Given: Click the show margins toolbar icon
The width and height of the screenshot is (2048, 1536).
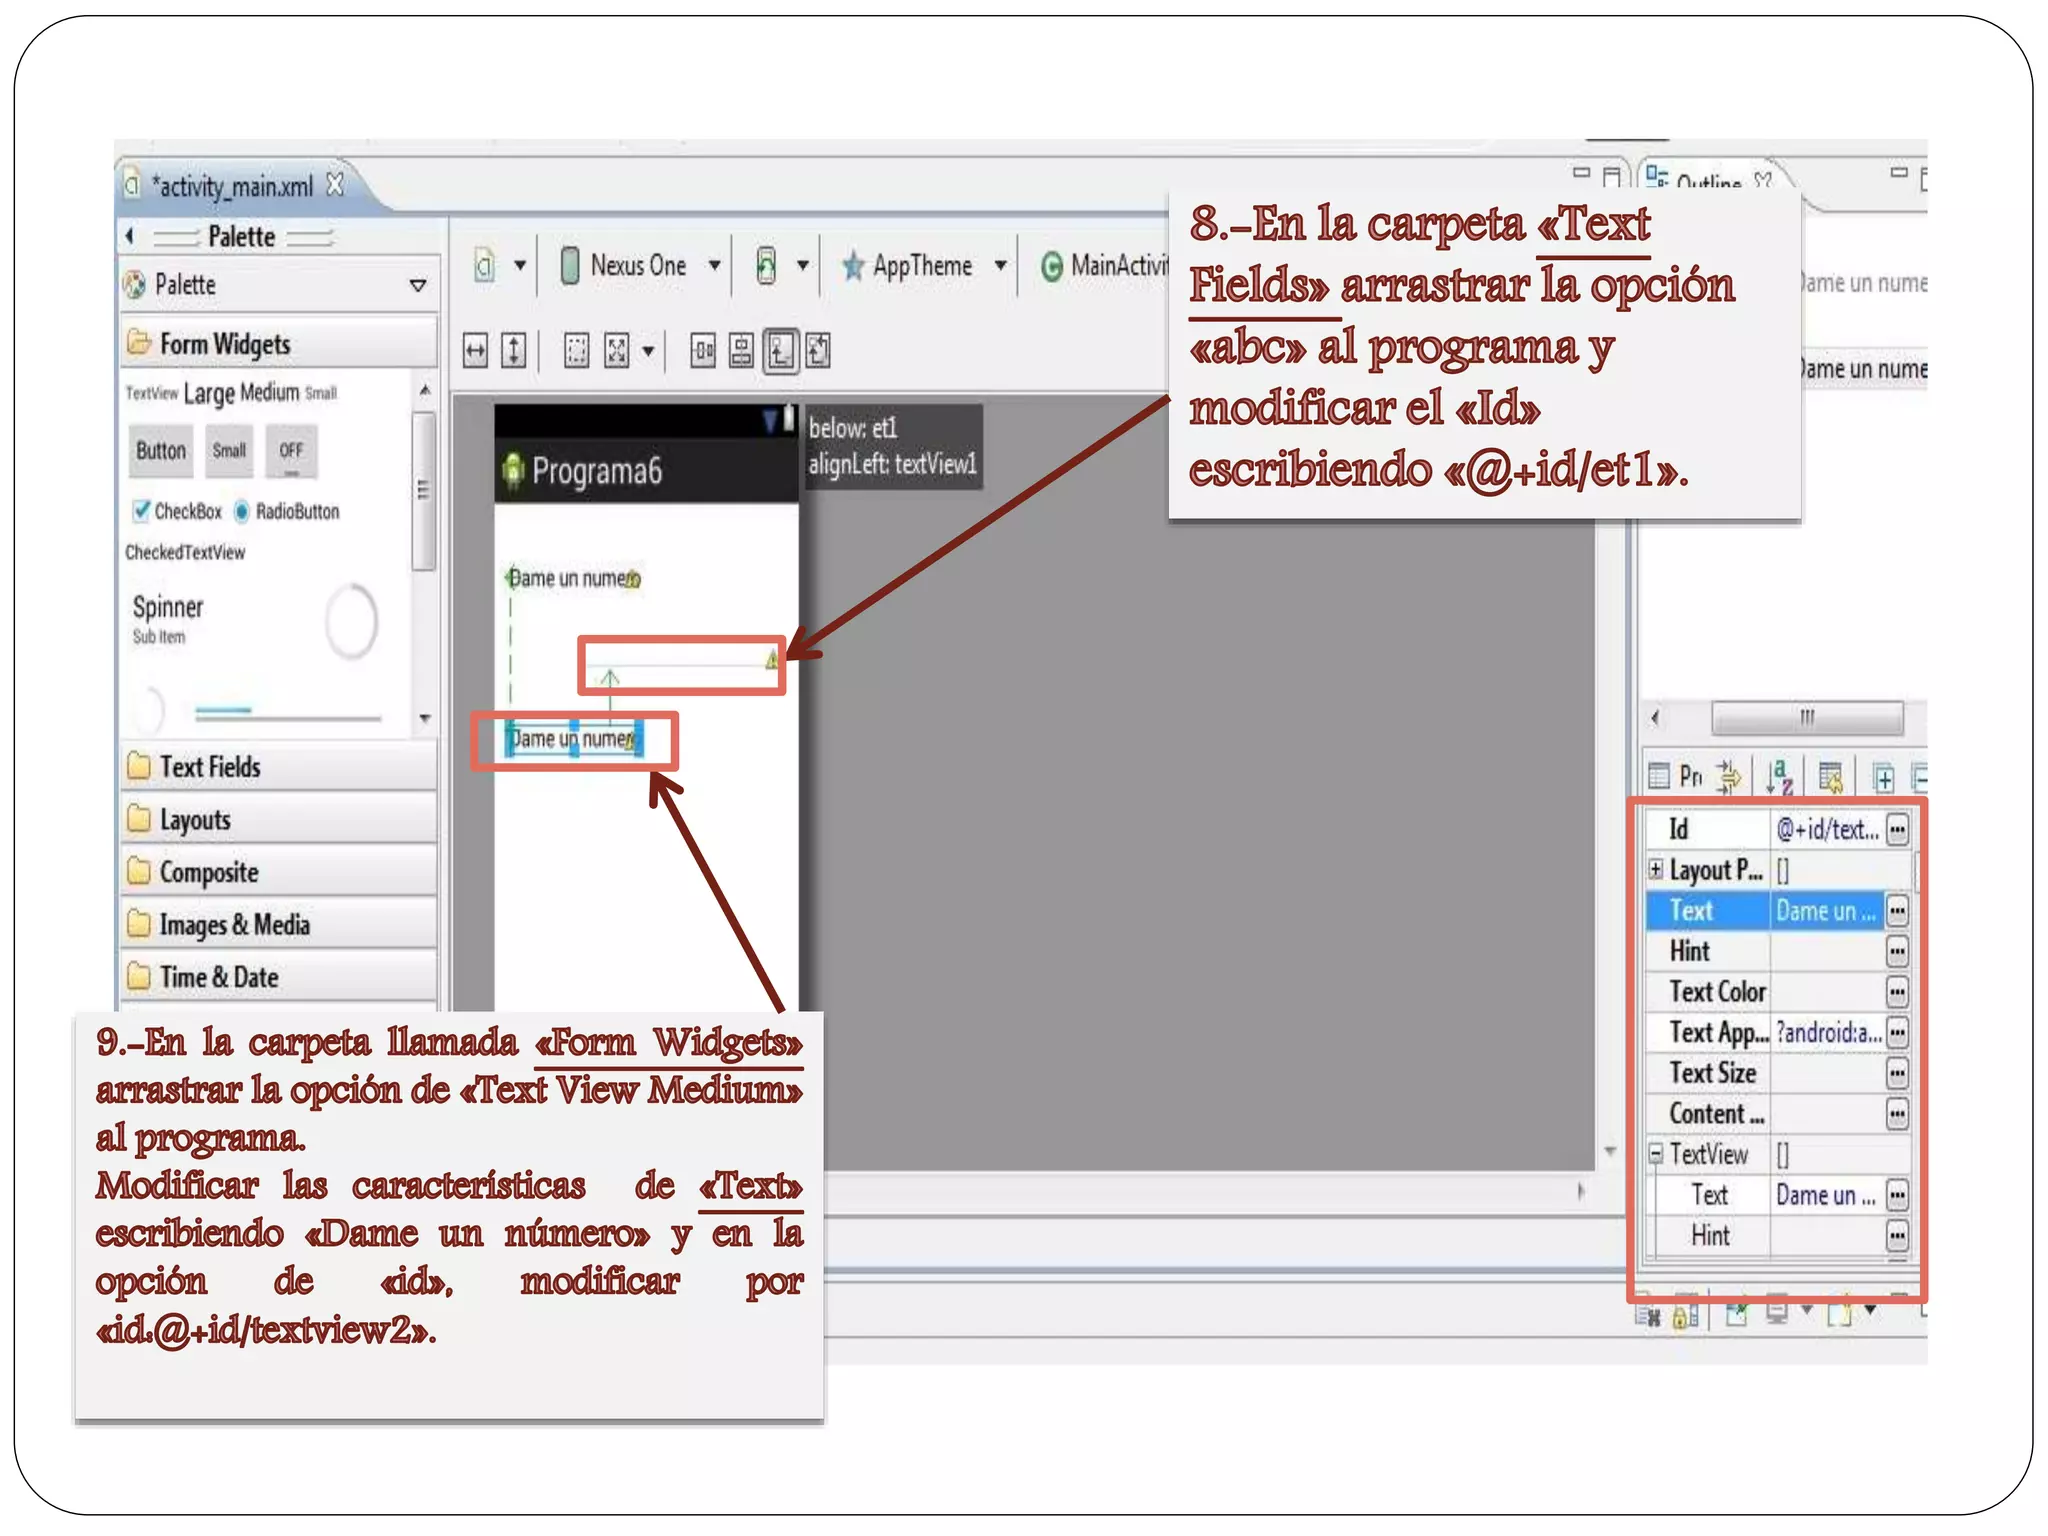Looking at the screenshot, I should coord(576,351).
